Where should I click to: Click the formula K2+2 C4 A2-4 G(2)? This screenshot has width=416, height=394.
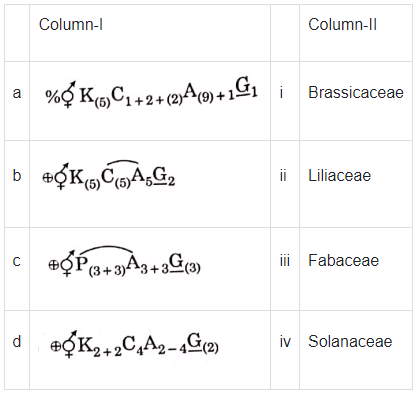134,343
